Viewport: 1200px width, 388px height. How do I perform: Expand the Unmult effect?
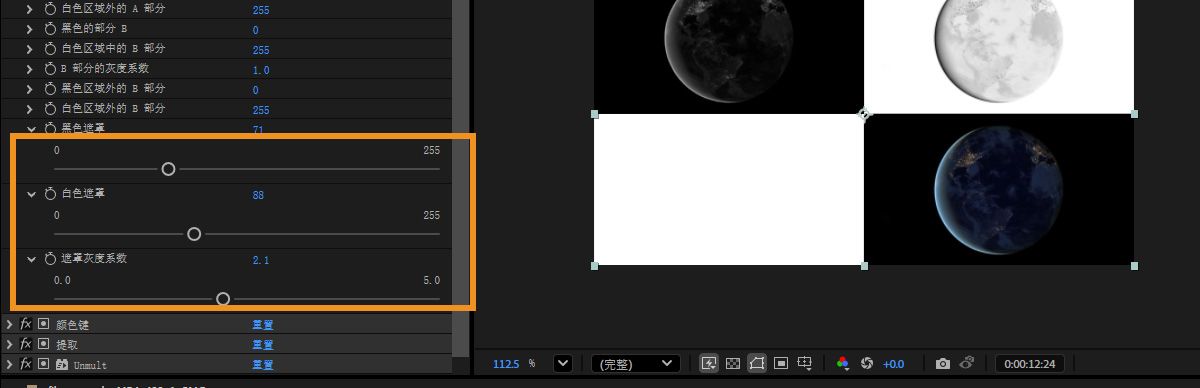point(10,364)
